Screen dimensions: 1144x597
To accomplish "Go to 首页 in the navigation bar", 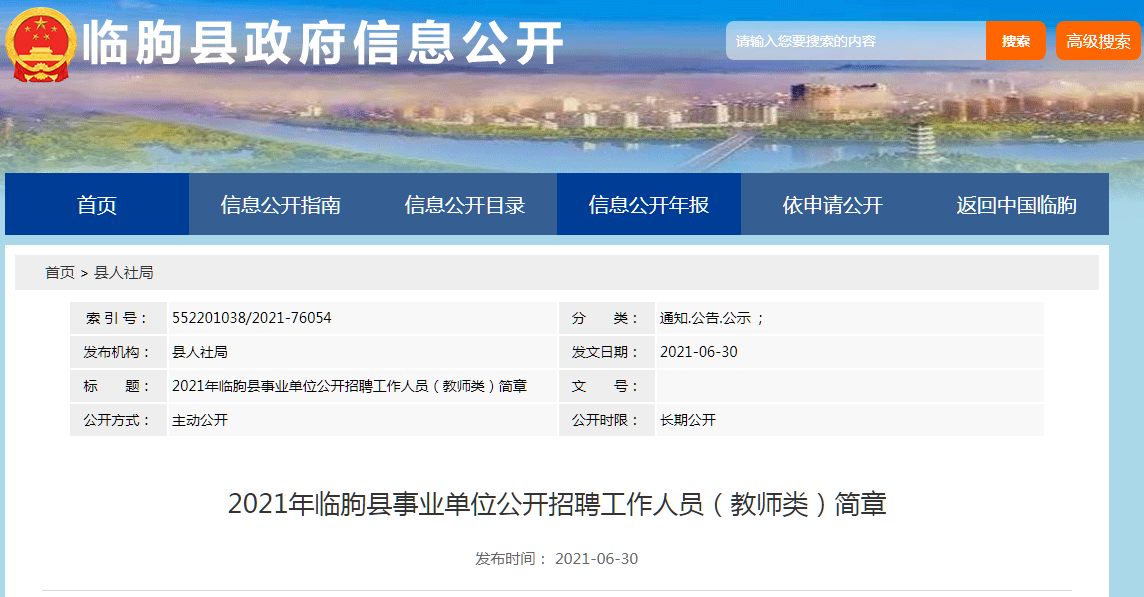I will click(x=97, y=205).
